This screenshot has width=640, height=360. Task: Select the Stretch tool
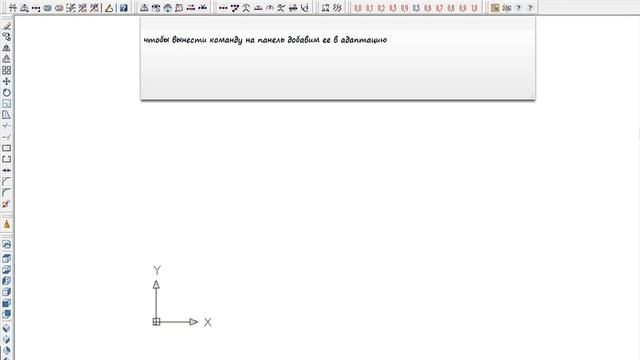(x=7, y=115)
